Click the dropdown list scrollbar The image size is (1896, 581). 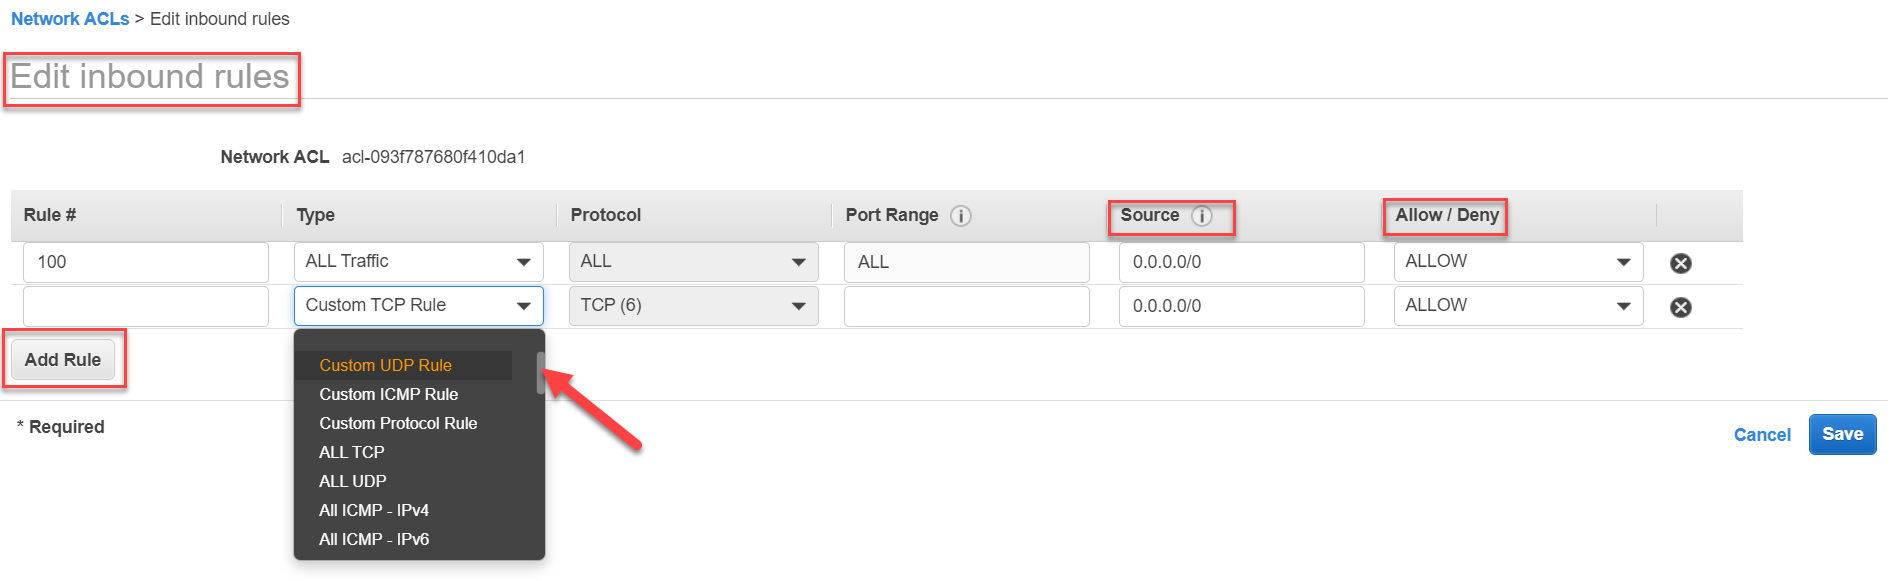tap(540, 373)
